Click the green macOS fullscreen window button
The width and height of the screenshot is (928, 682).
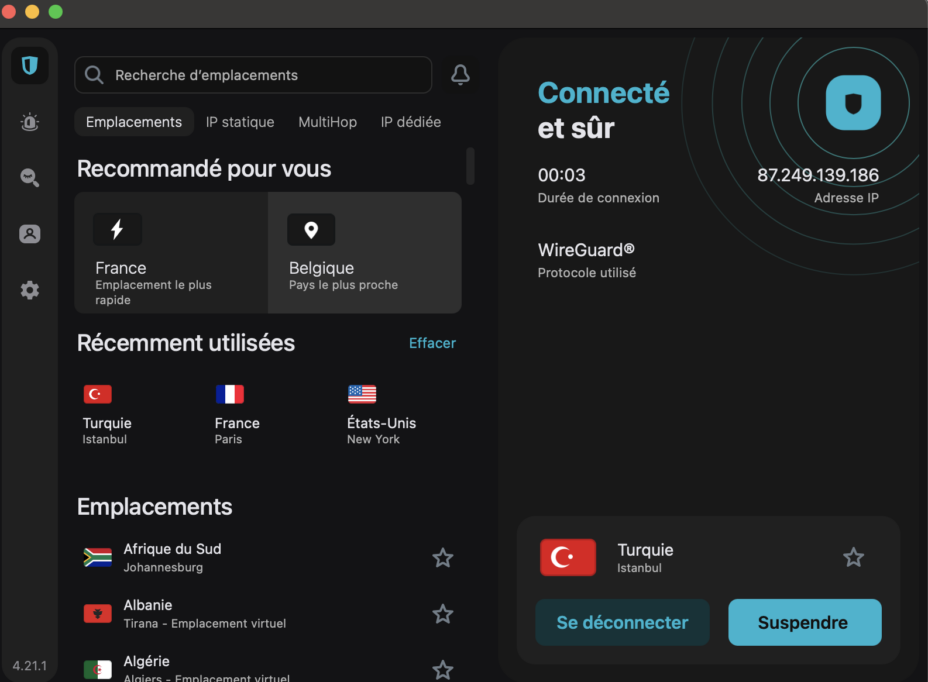pos(56,12)
